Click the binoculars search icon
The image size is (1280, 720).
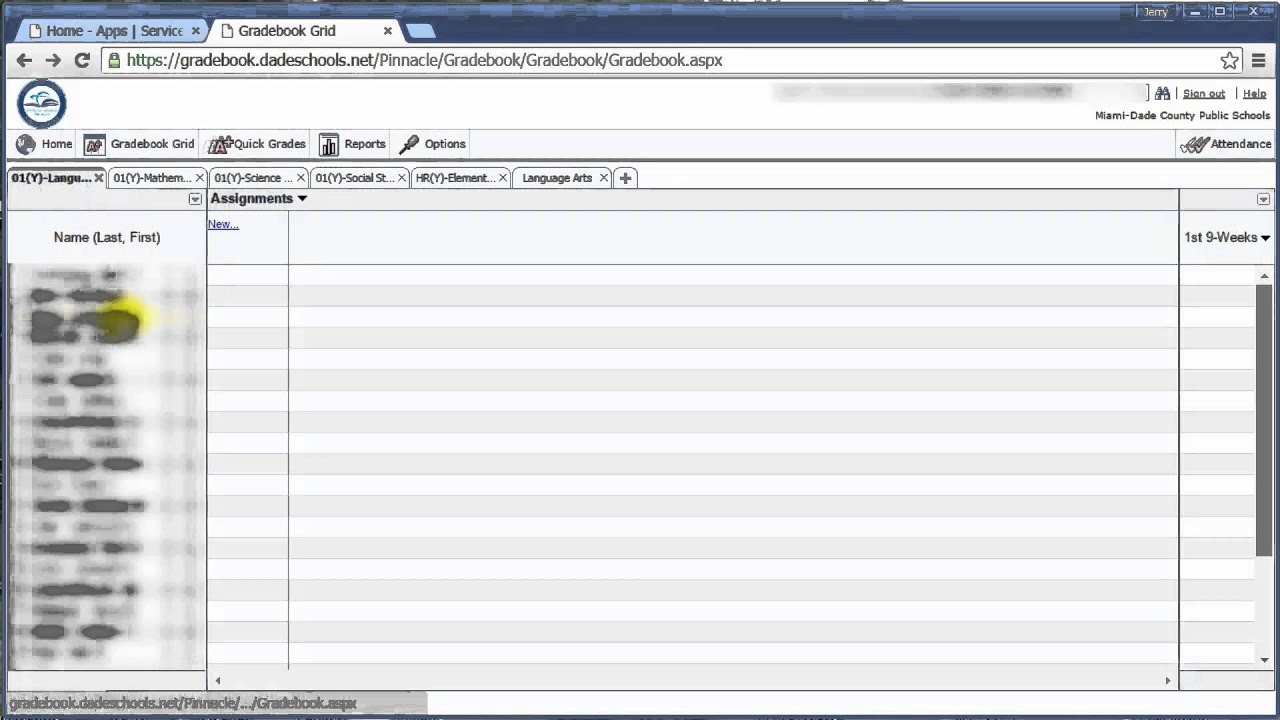point(1162,93)
